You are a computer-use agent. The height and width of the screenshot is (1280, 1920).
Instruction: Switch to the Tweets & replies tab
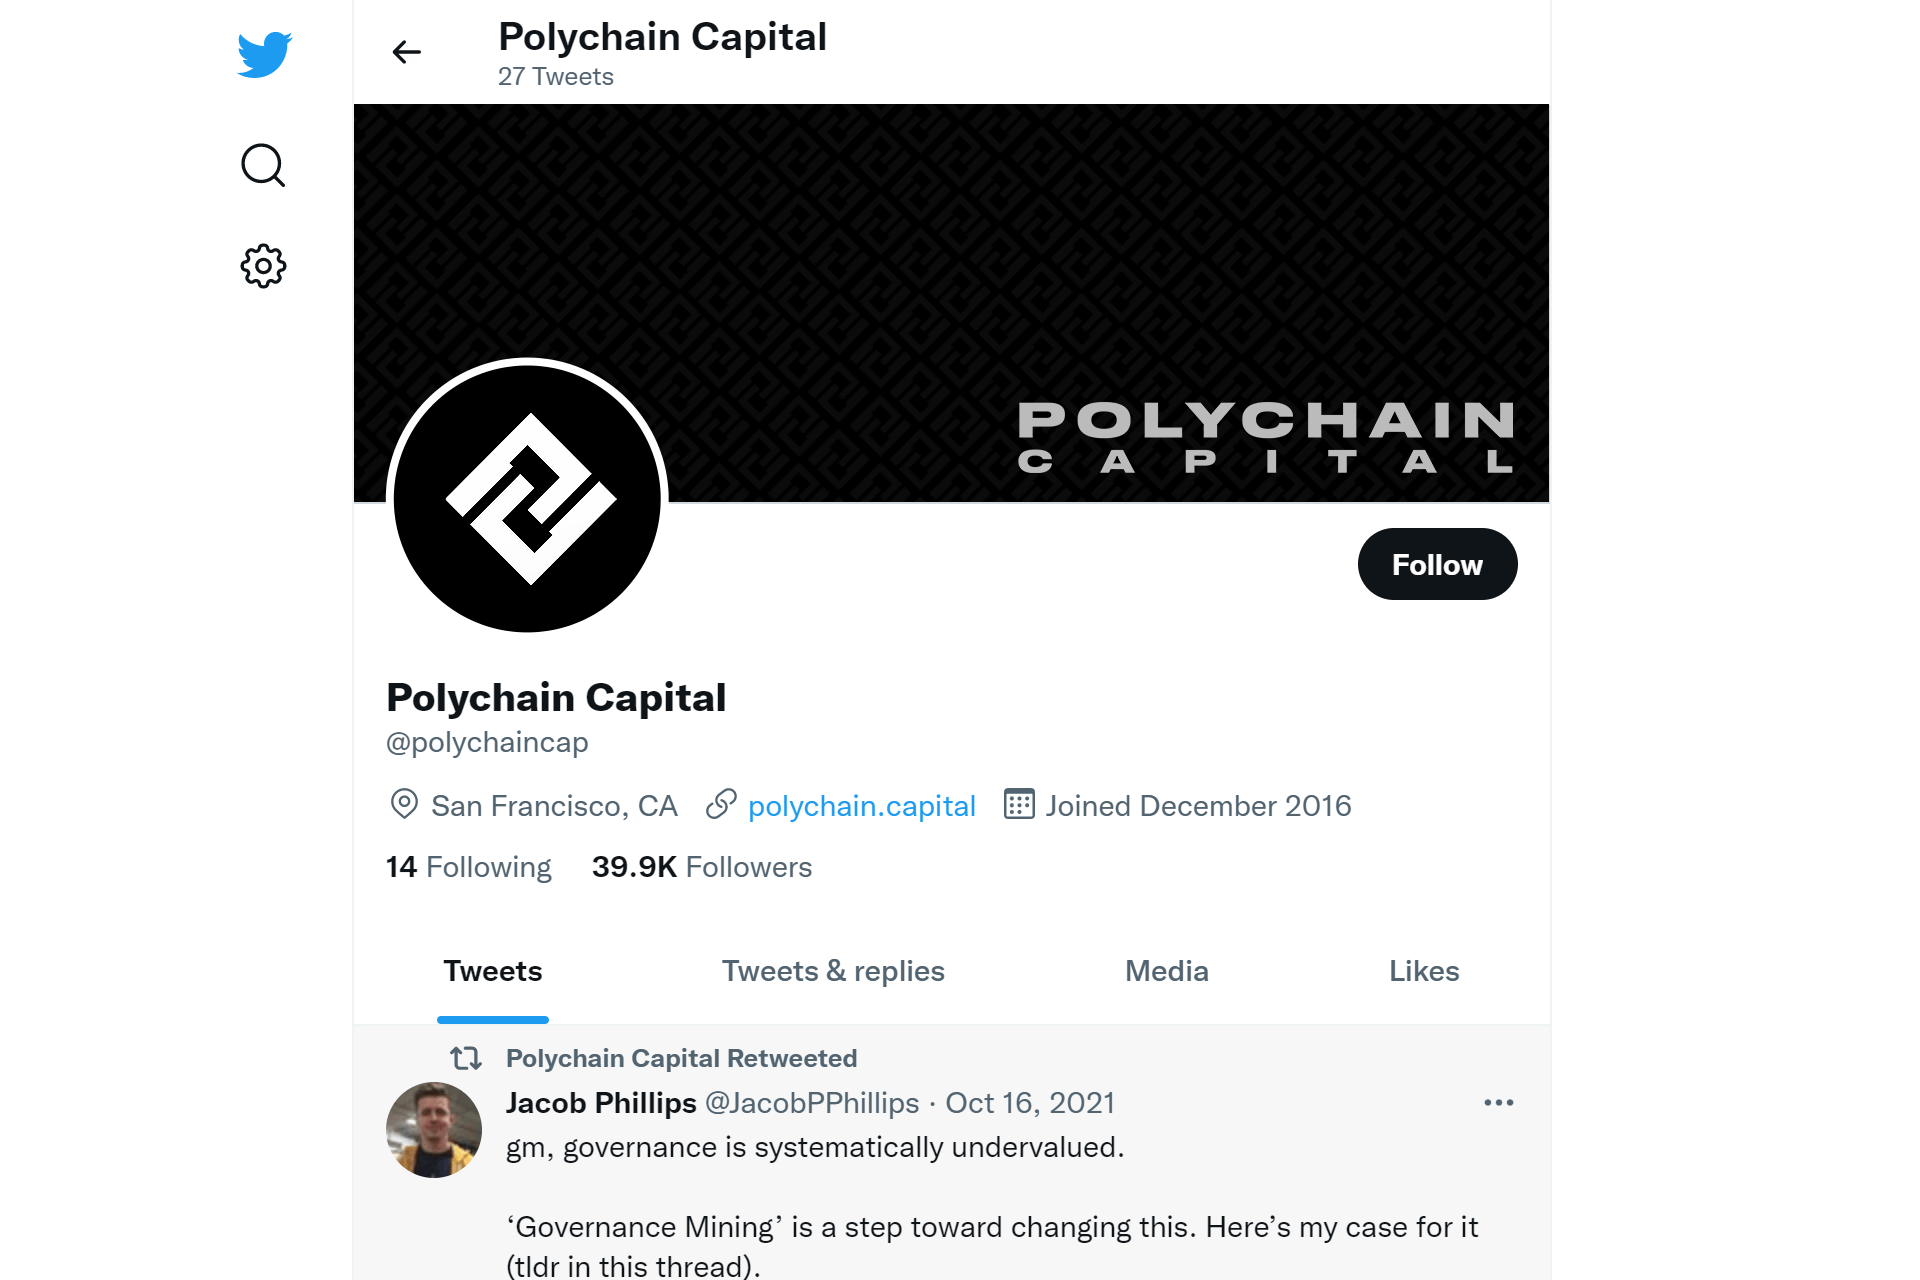(x=833, y=971)
